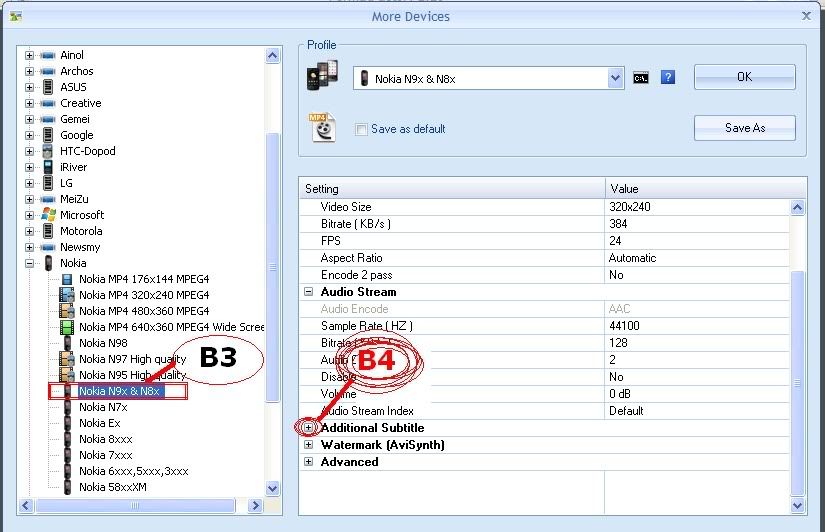The image size is (825, 532).
Task: Click the Video Size value 320x240
Action: [x=630, y=207]
